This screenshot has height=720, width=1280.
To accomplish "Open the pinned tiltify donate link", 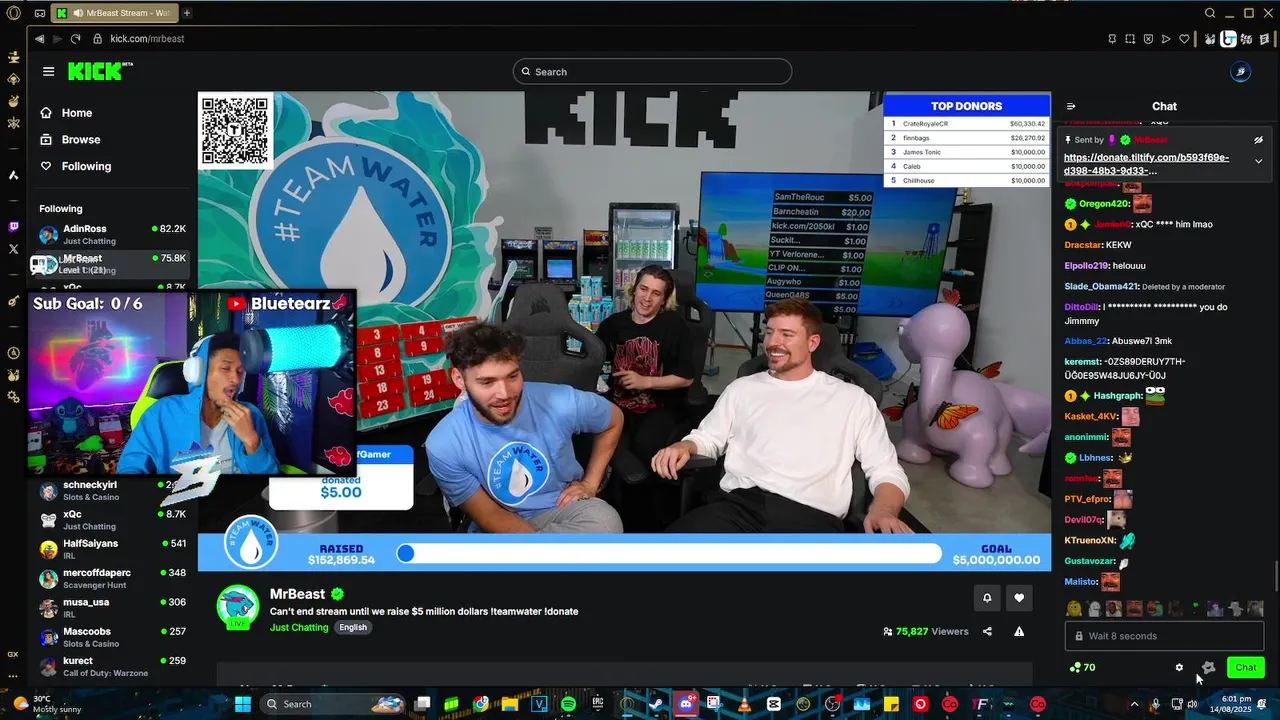I will coord(1146,164).
